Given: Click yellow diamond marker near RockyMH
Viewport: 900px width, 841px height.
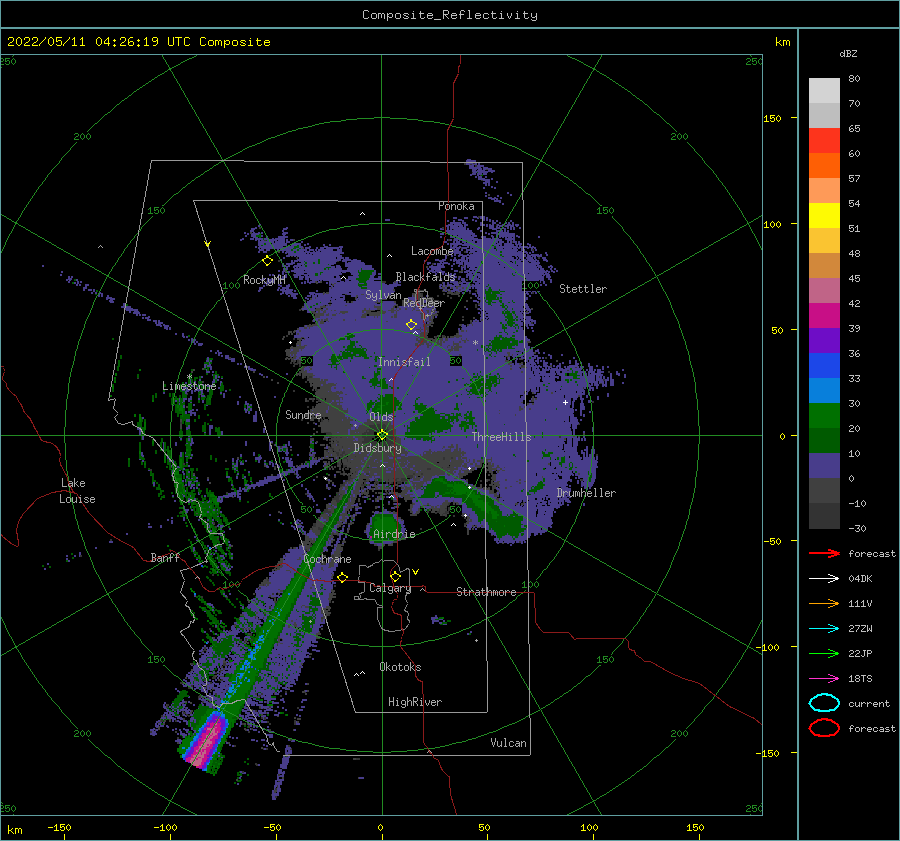Looking at the screenshot, I should (x=267, y=261).
